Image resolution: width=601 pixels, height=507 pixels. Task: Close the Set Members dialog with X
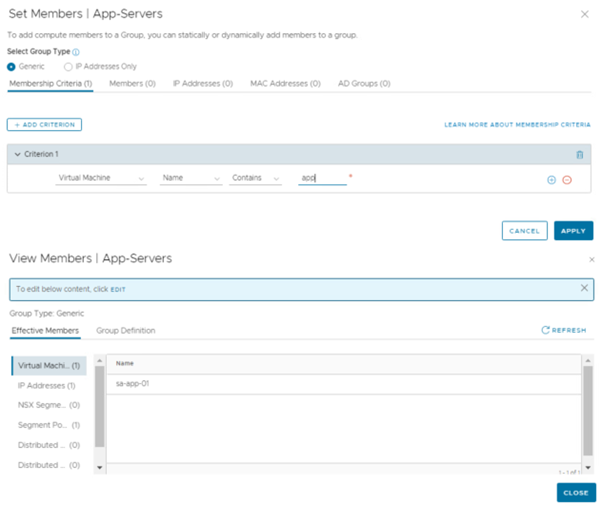click(585, 14)
